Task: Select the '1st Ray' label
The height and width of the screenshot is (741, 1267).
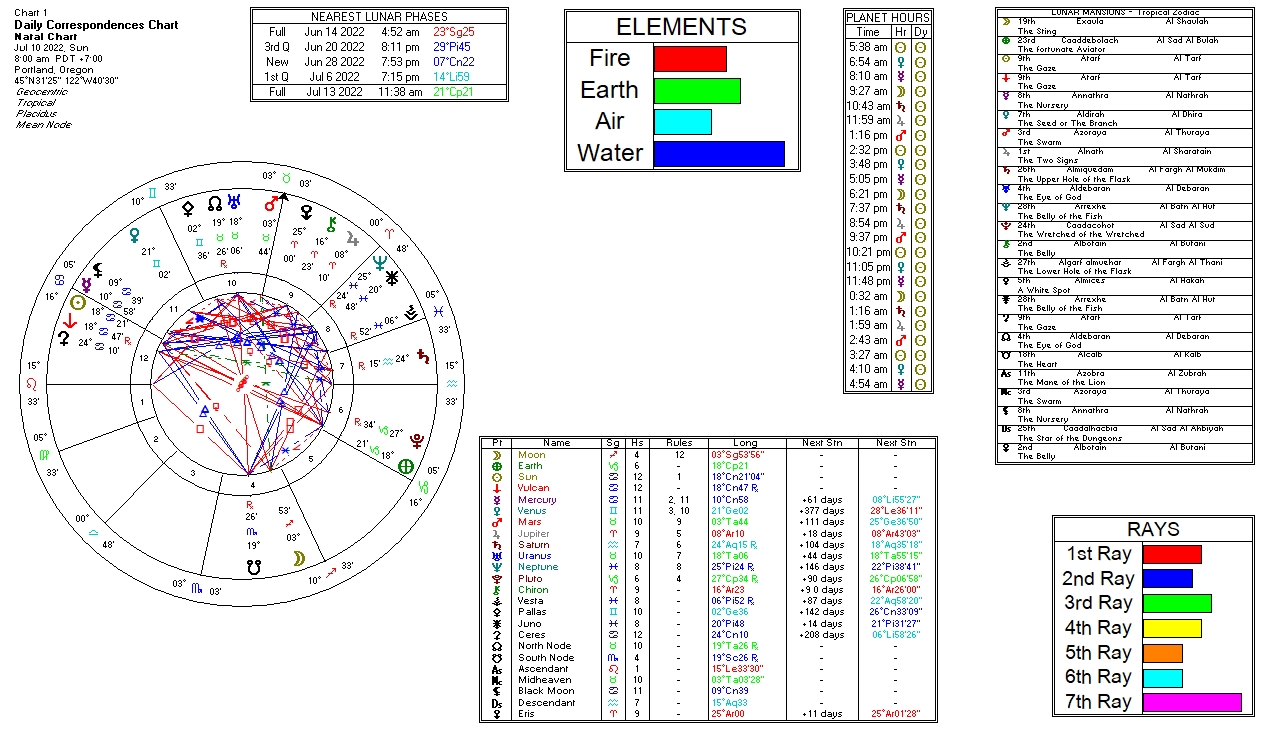Action: (1101, 554)
